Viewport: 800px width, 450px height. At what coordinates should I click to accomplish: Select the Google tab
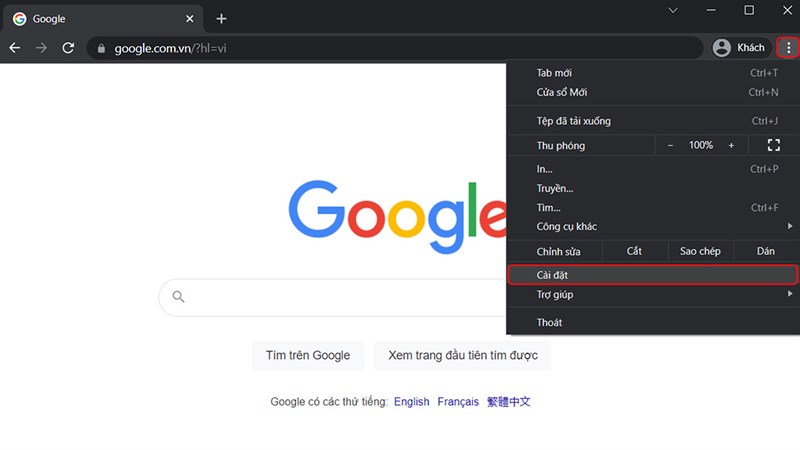[x=104, y=19]
